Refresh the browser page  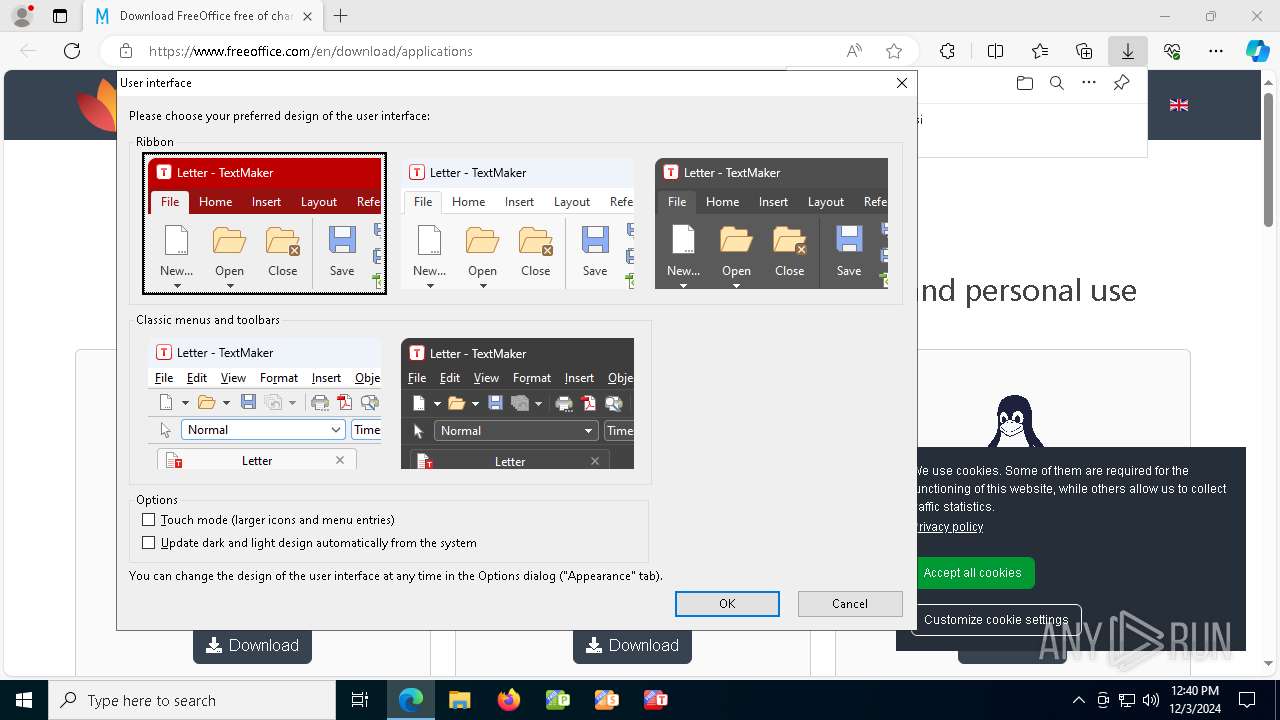[72, 51]
